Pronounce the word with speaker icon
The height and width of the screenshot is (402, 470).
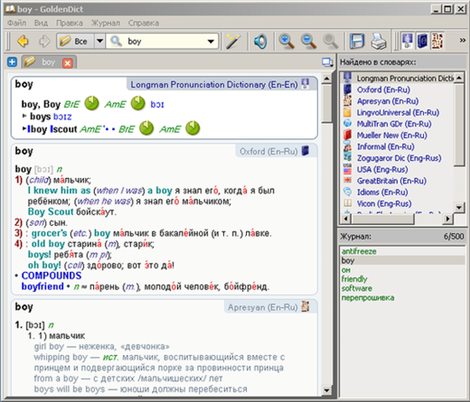point(260,41)
